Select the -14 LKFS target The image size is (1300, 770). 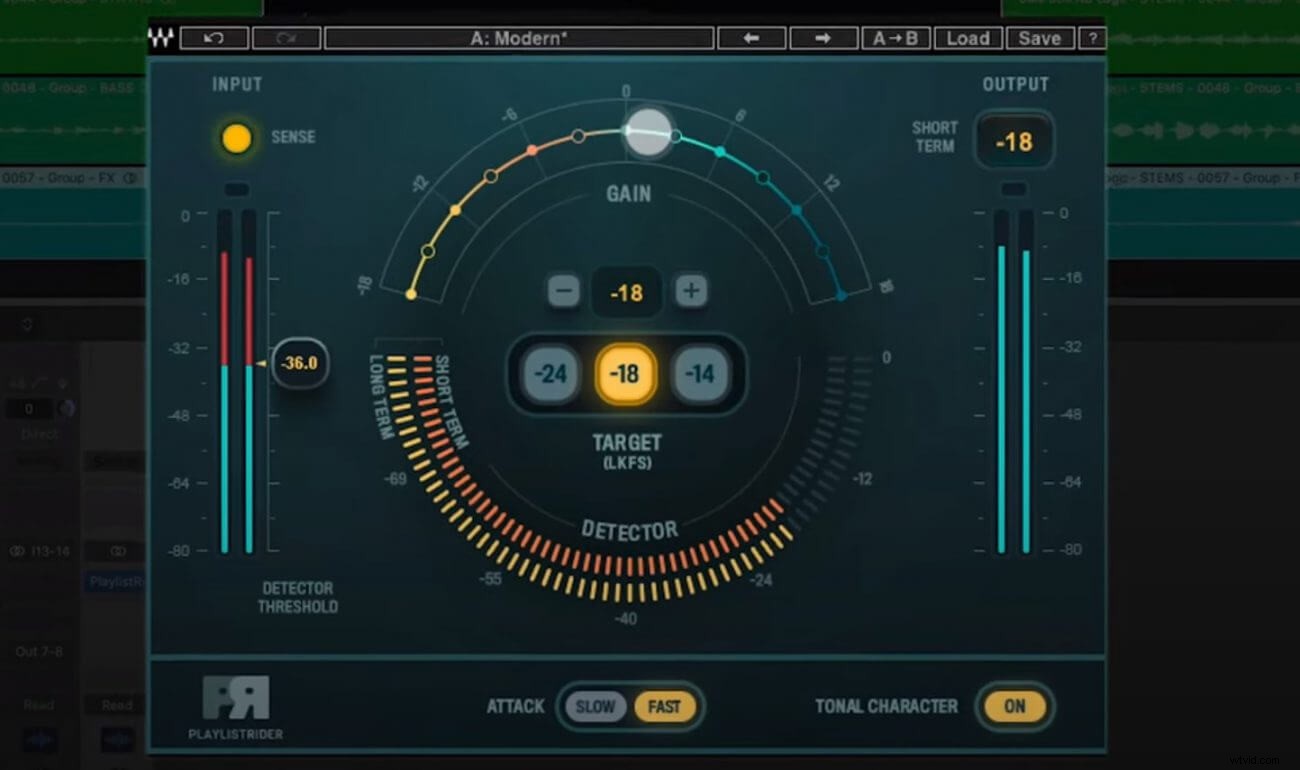[701, 374]
